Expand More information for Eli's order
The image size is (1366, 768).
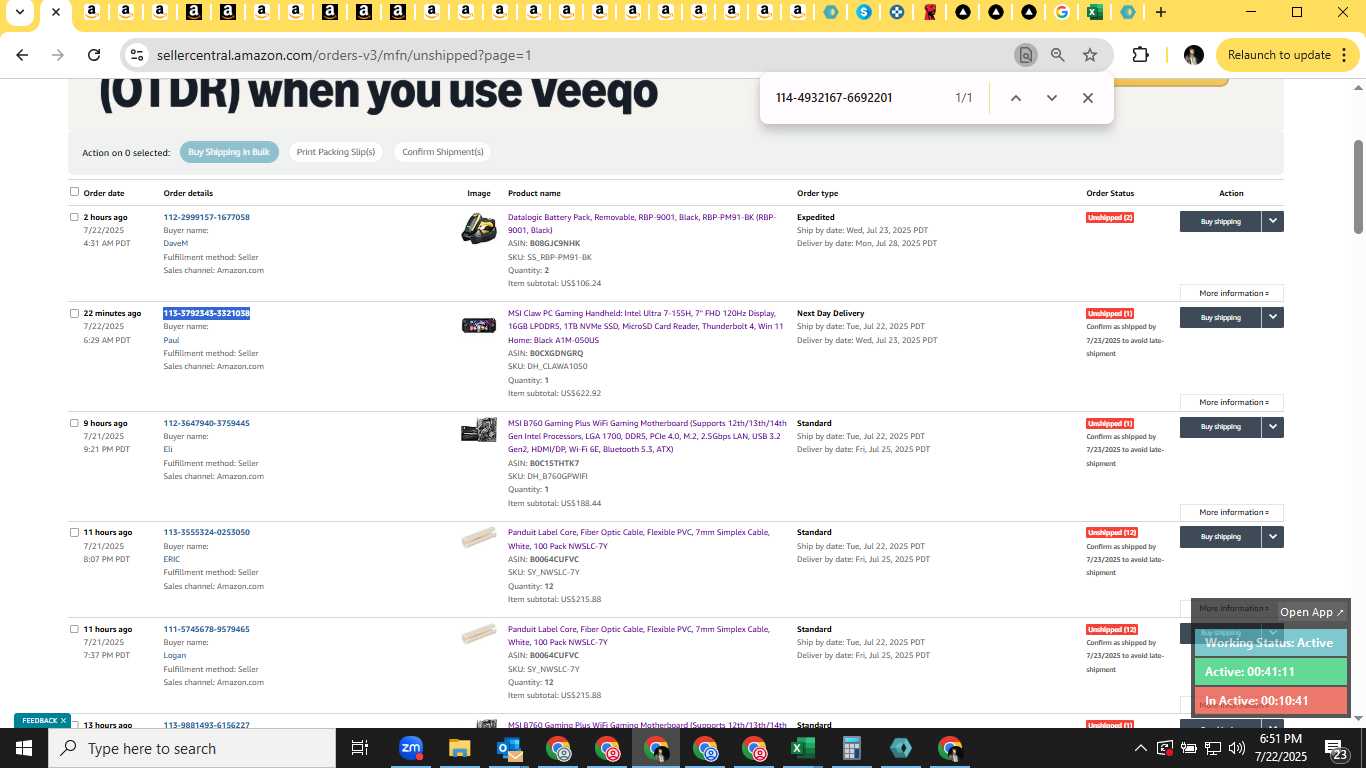point(1232,512)
